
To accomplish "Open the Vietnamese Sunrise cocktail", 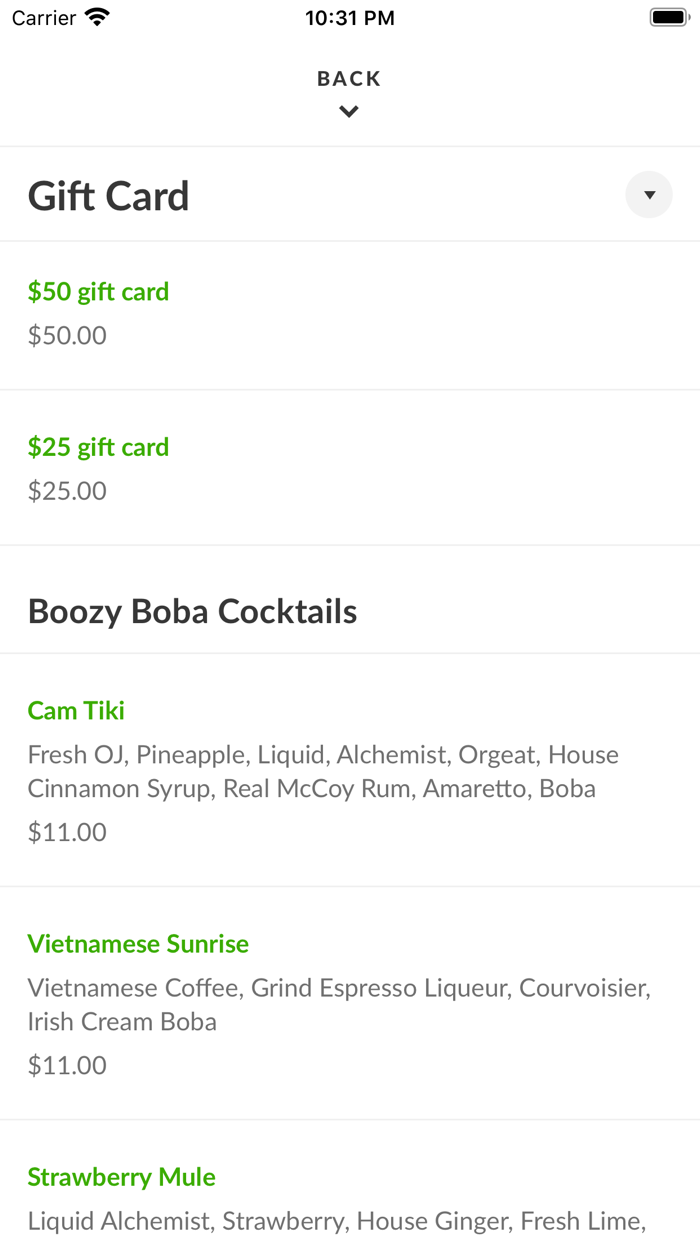I will (x=138, y=944).
